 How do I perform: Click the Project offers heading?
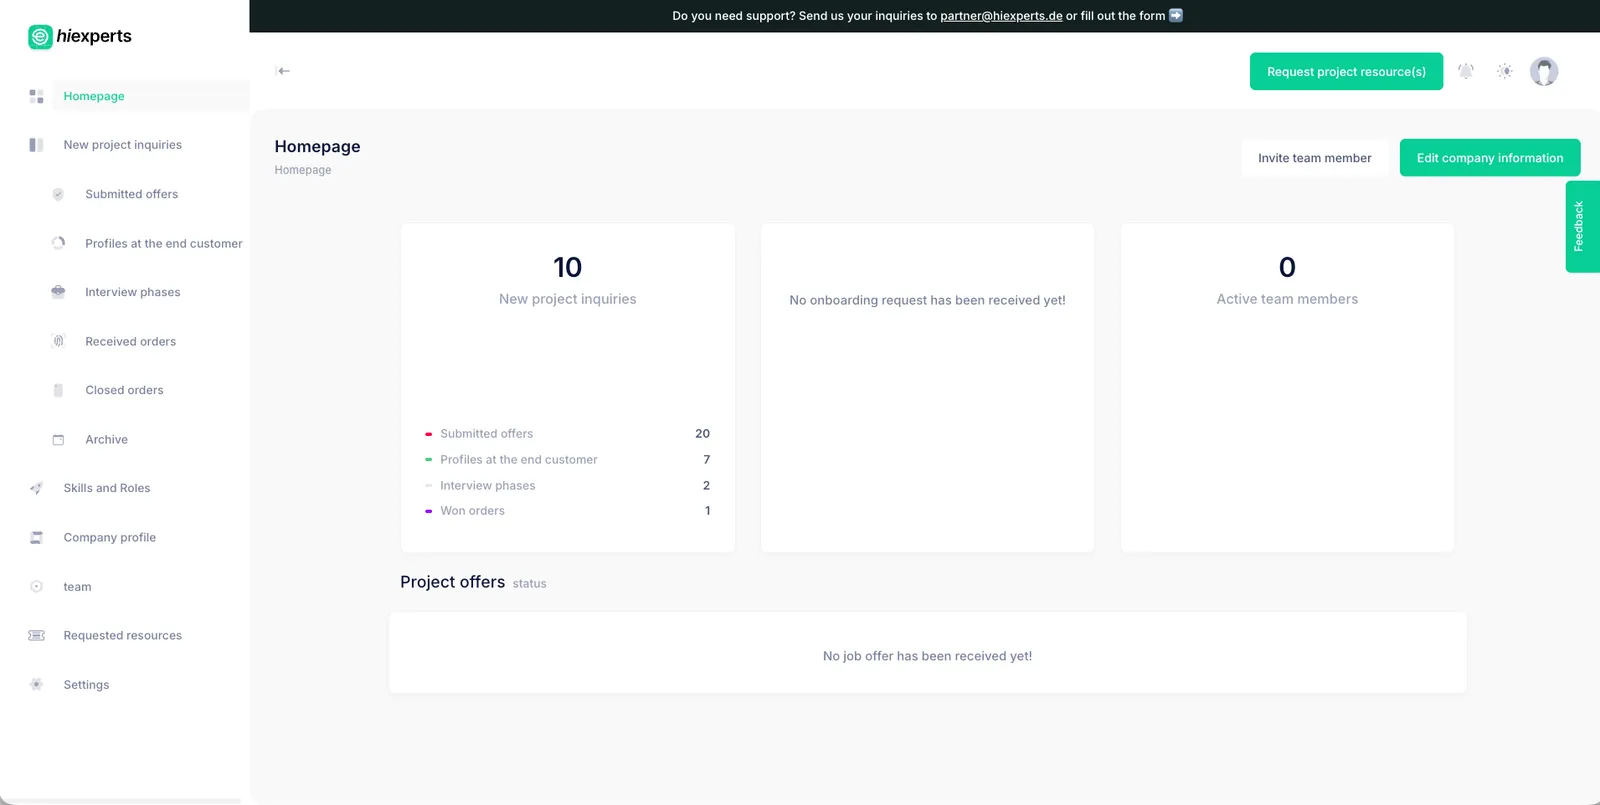click(452, 582)
